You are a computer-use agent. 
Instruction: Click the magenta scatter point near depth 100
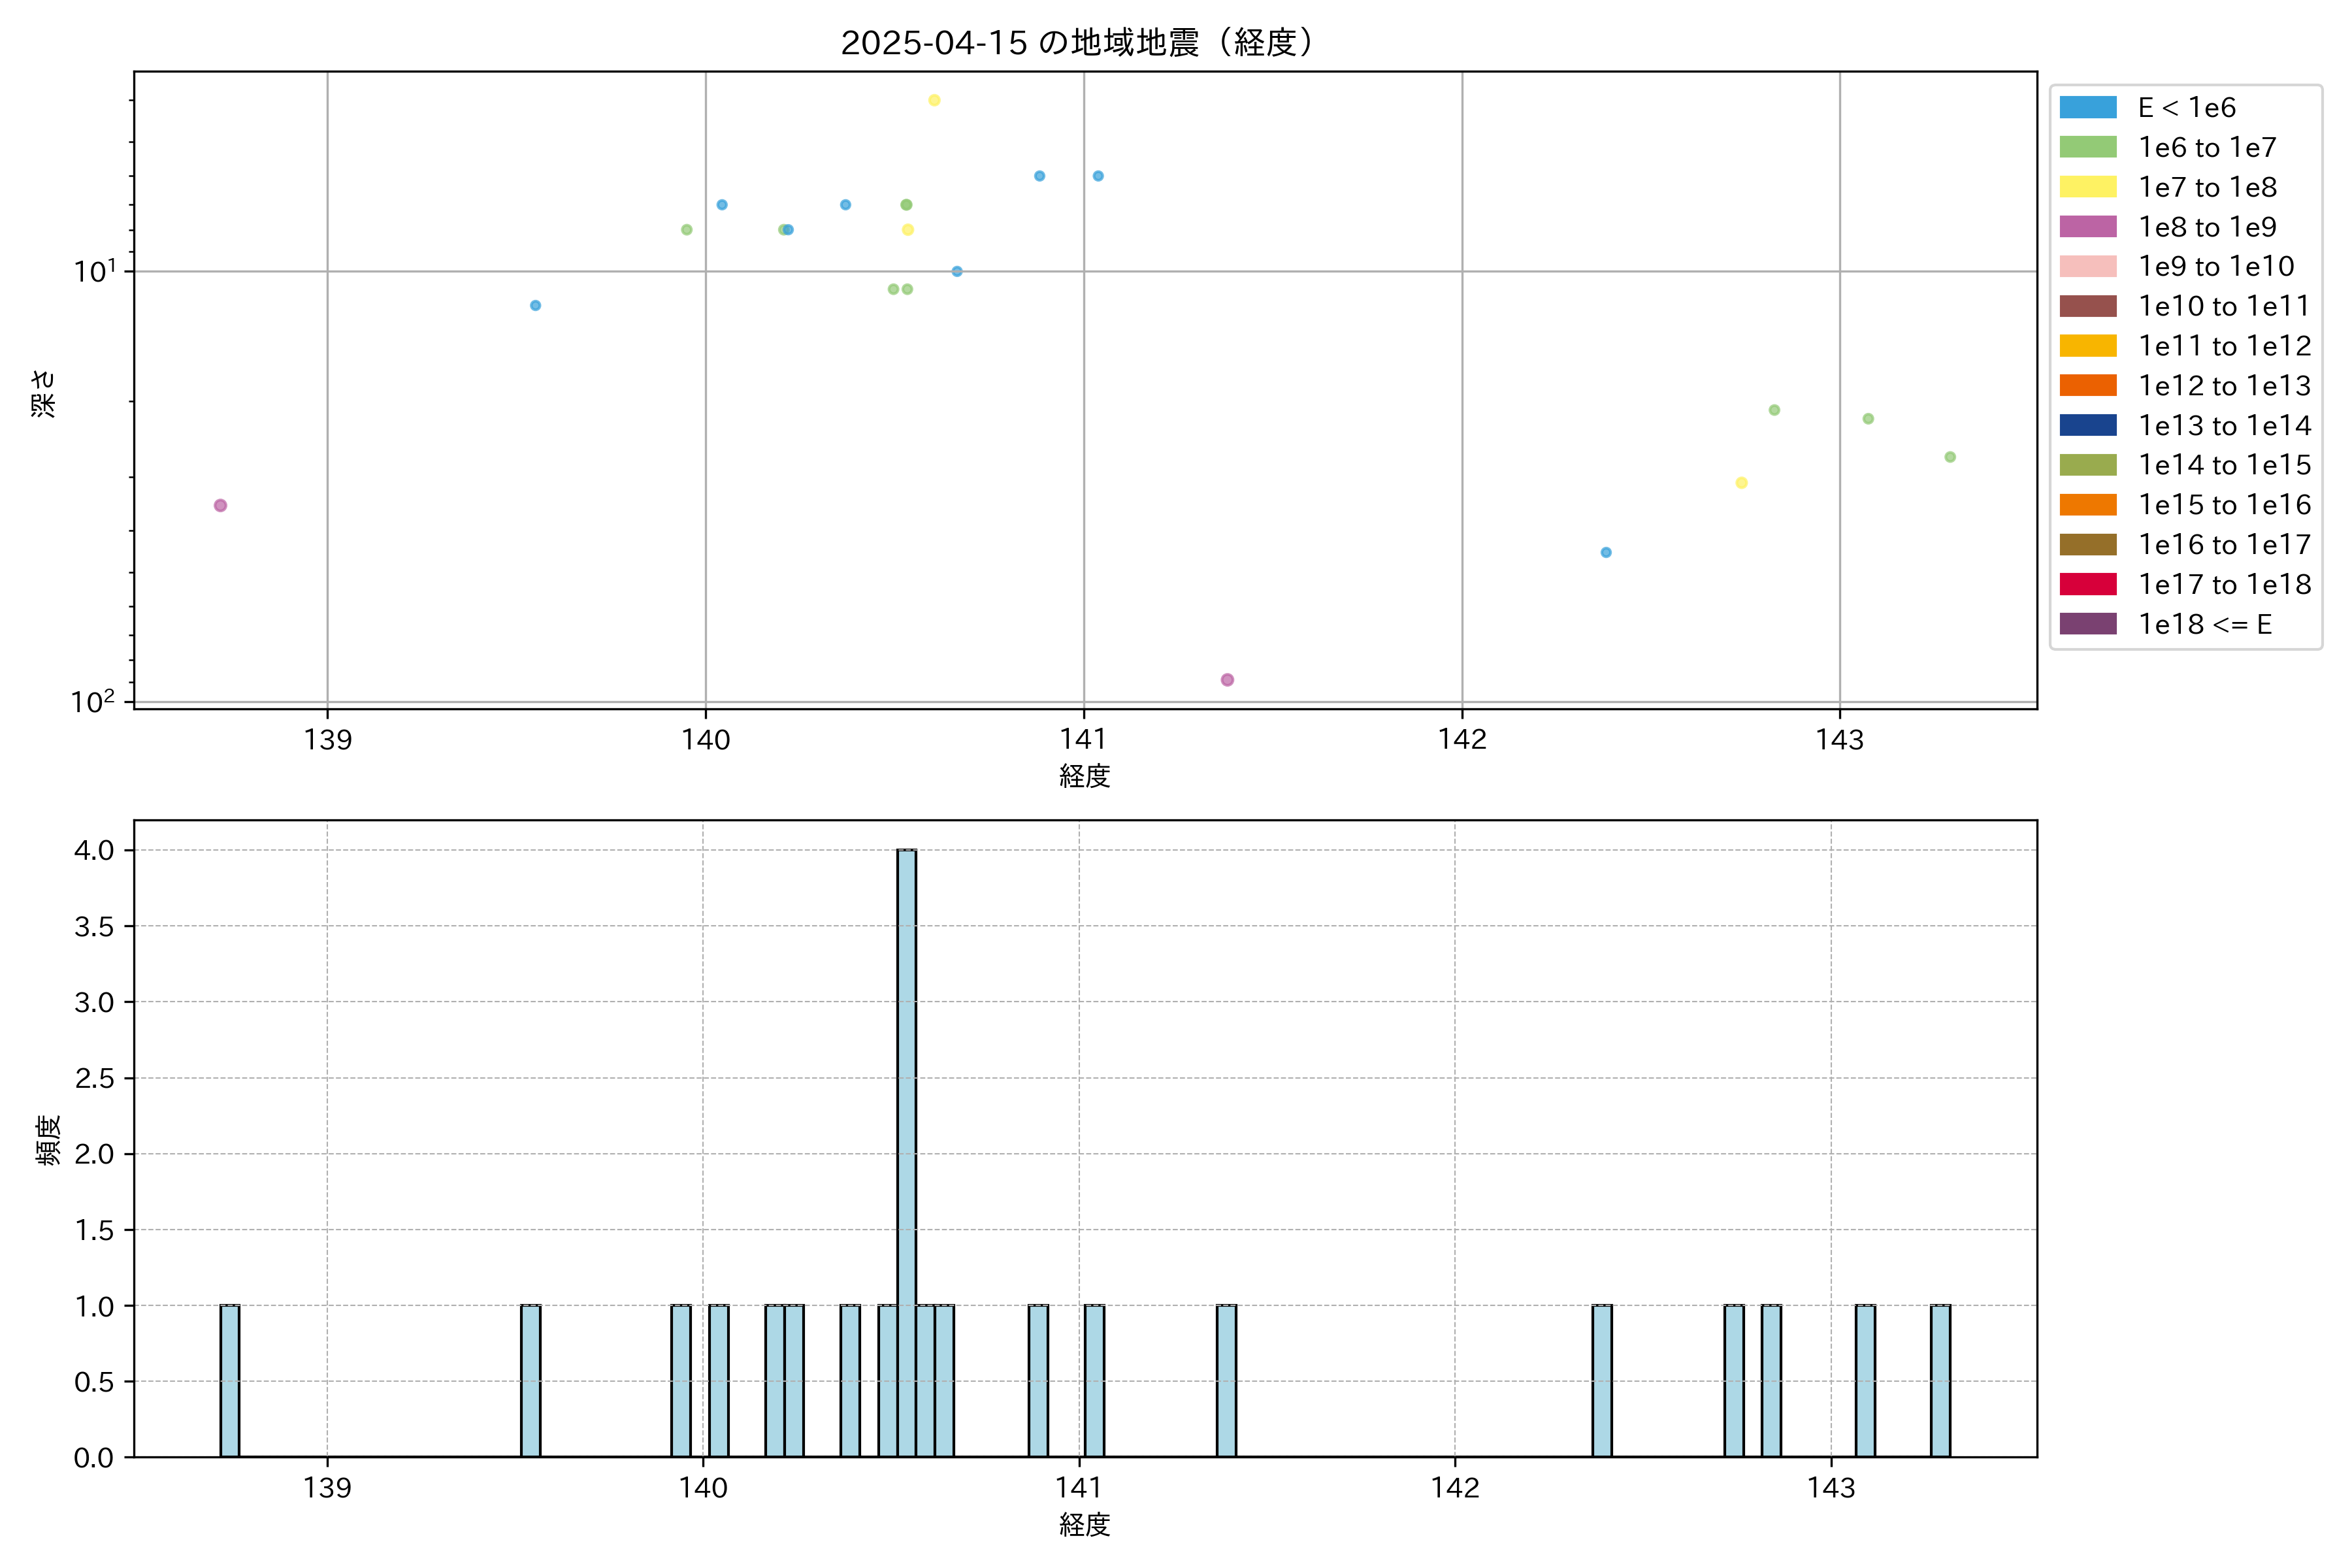(1227, 680)
